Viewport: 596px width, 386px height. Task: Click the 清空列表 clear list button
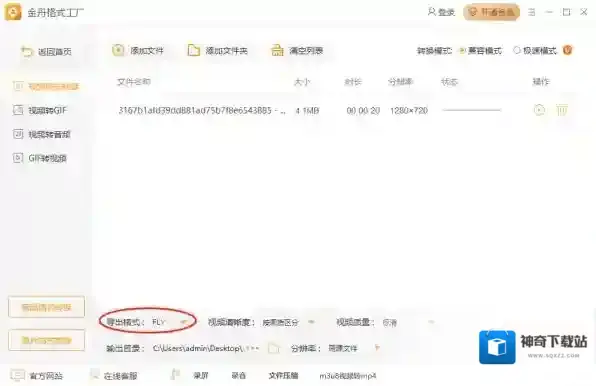point(297,51)
